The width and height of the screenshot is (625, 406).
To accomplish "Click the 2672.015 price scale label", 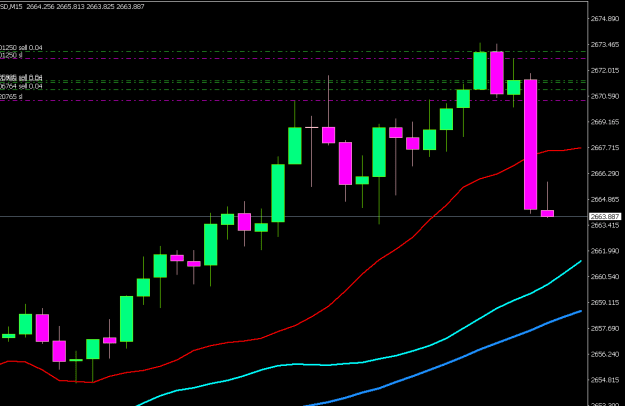I will point(605,71).
